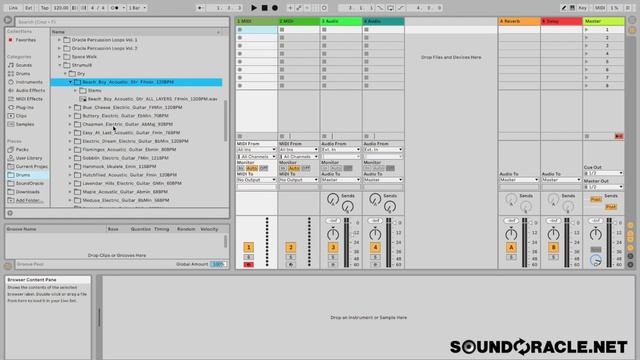Collapse the Dry folder
Viewport: 640px width, 360px height.
tap(65, 74)
